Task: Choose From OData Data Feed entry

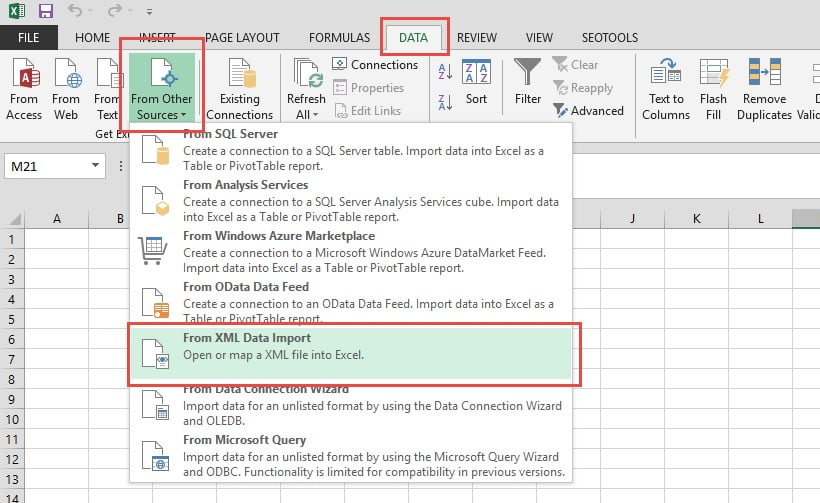Action: (351, 302)
